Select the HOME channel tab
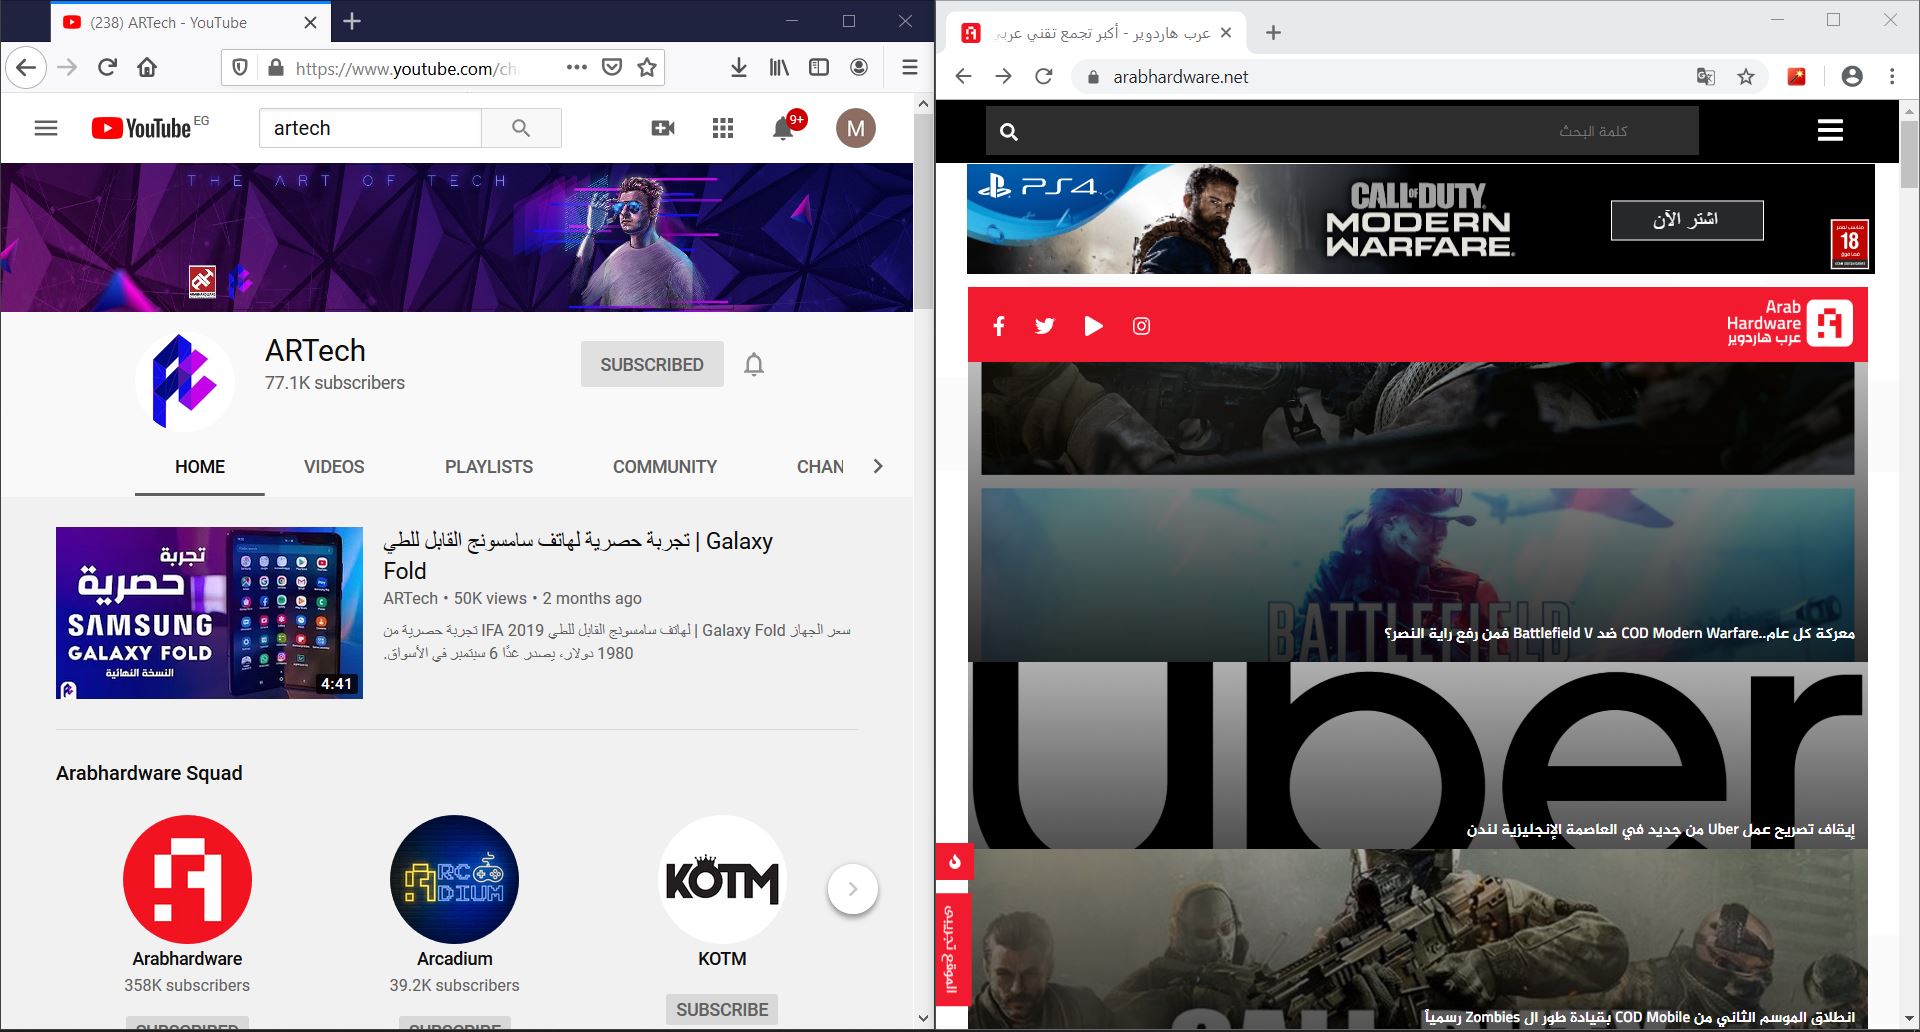 click(200, 467)
